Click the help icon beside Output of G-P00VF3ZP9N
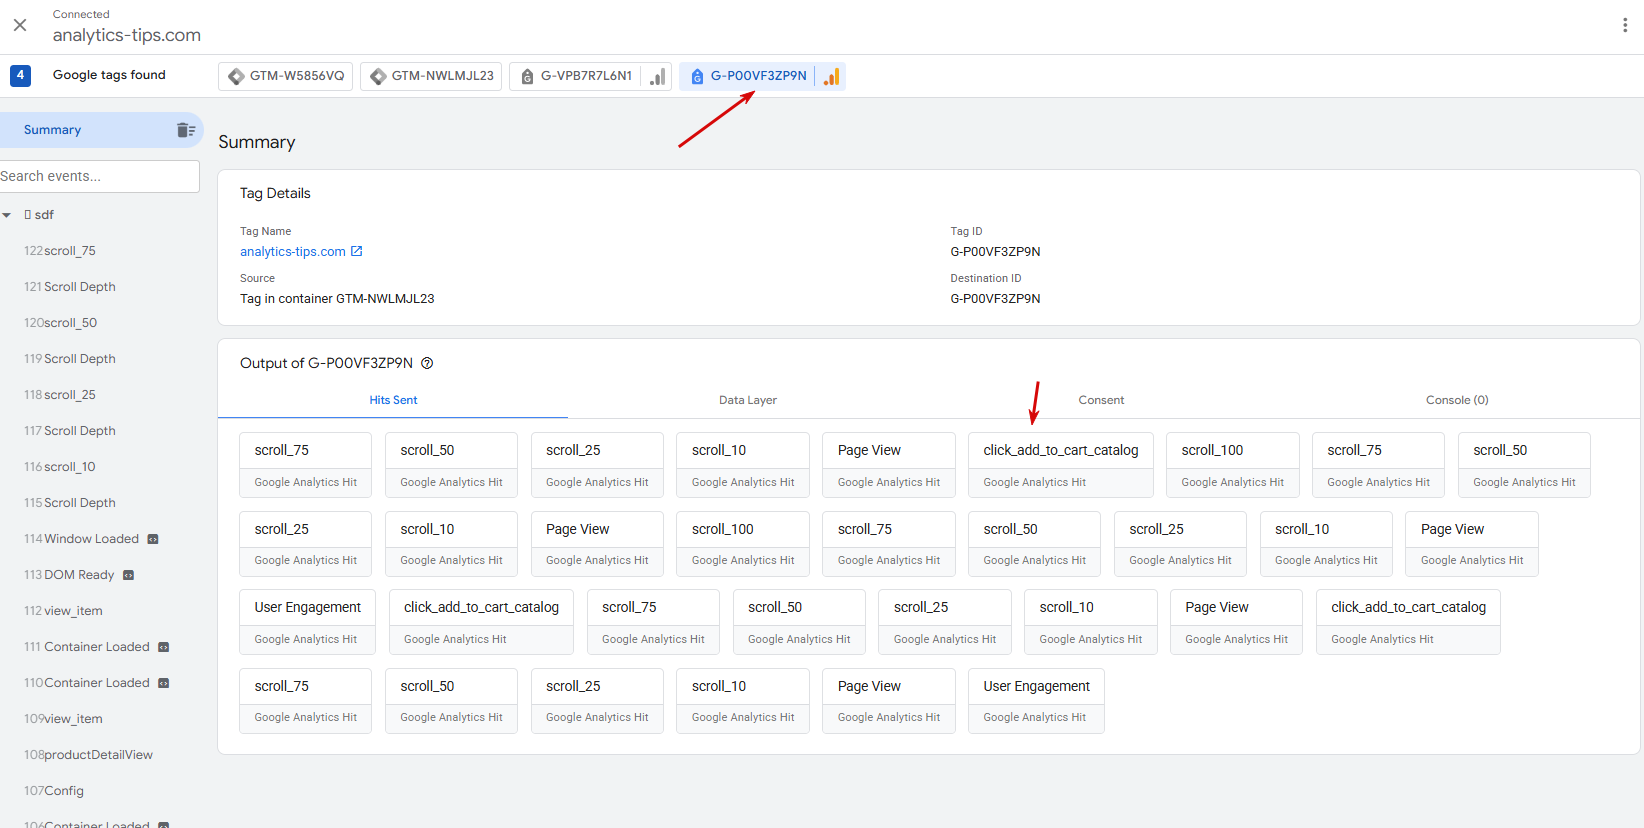The width and height of the screenshot is (1644, 828). click(x=427, y=363)
